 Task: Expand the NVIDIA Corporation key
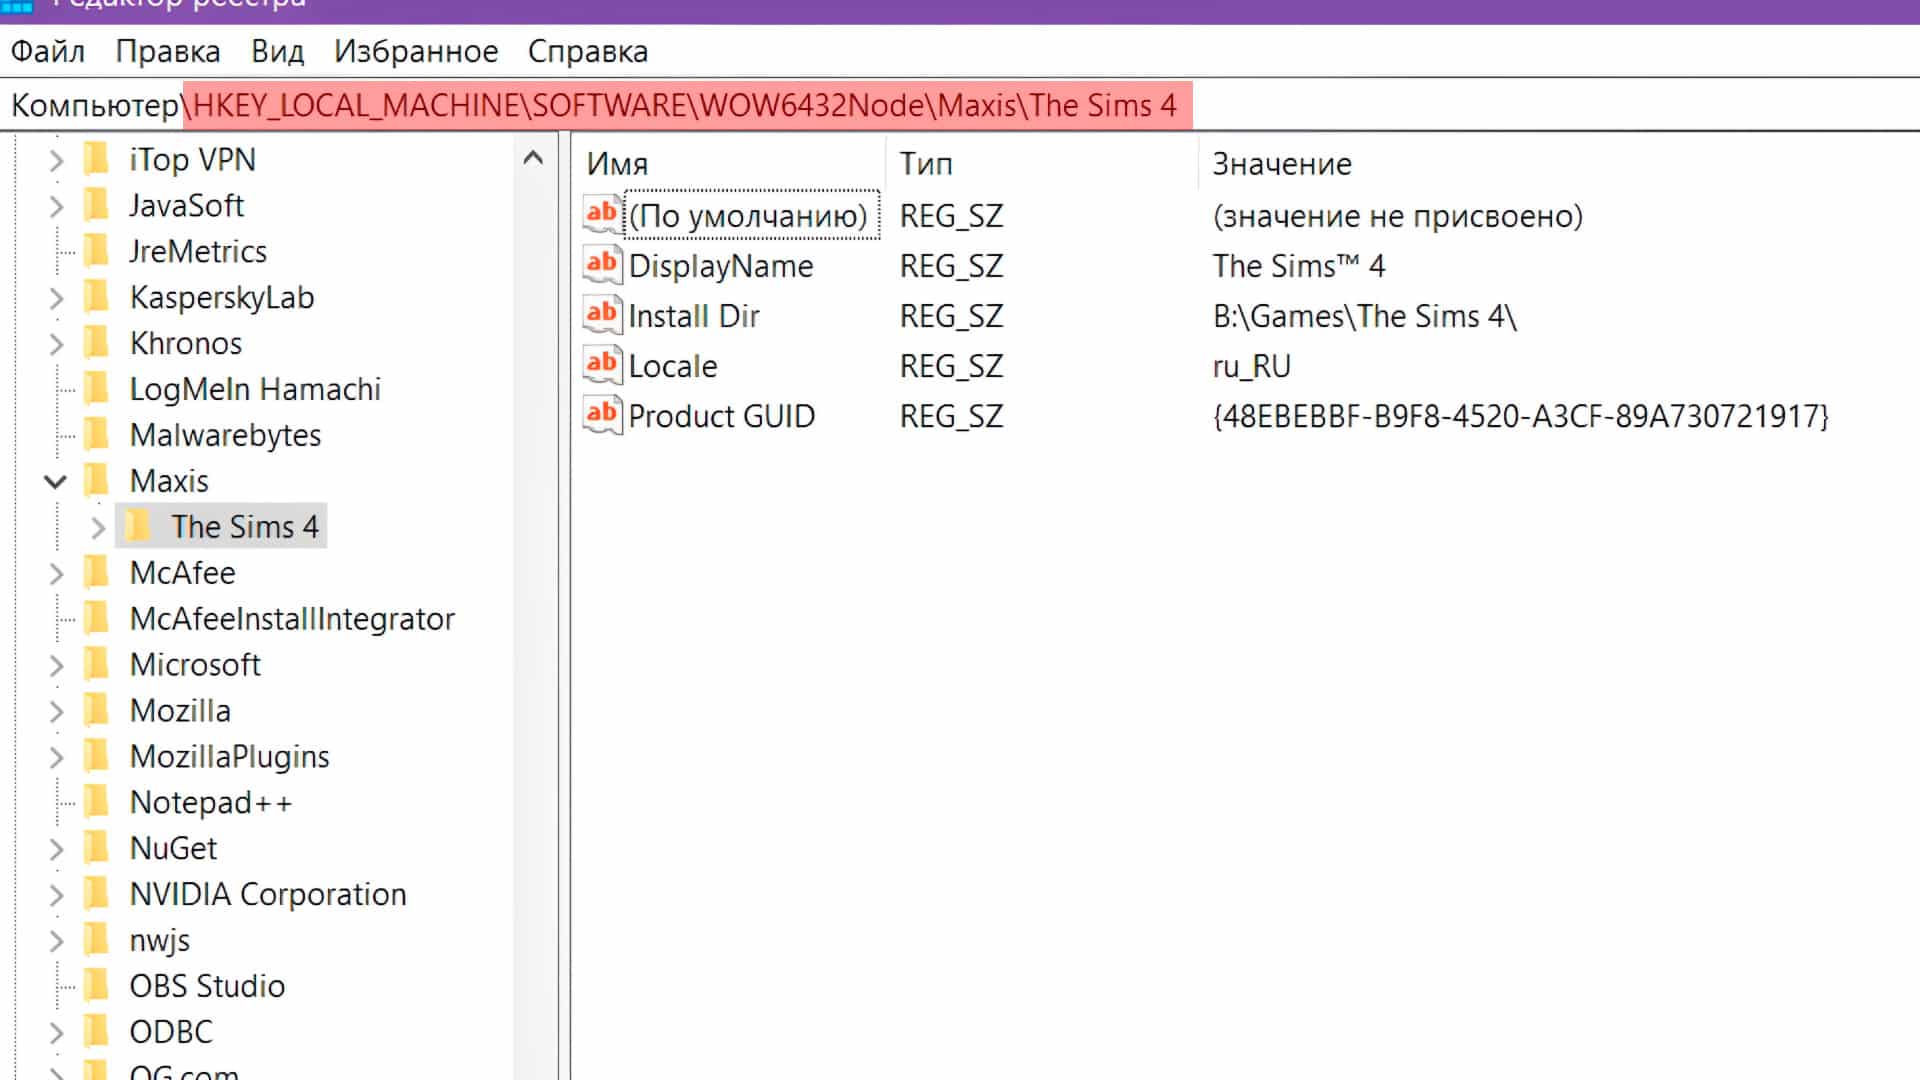(56, 895)
